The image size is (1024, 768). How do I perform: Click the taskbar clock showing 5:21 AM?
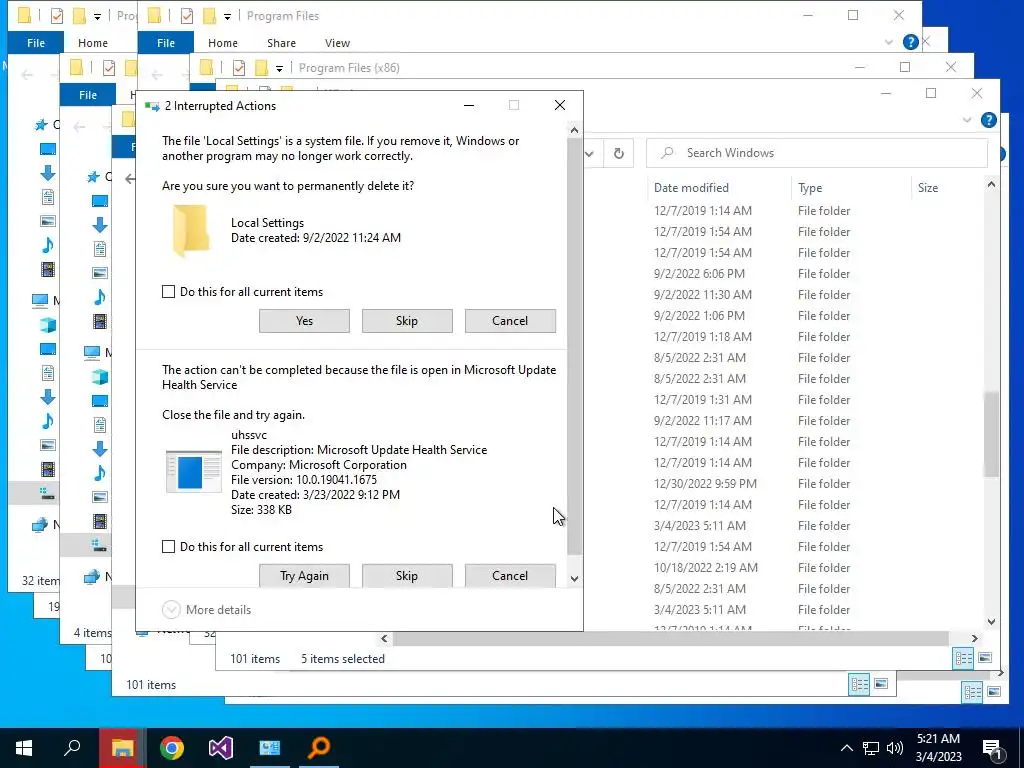click(938, 748)
